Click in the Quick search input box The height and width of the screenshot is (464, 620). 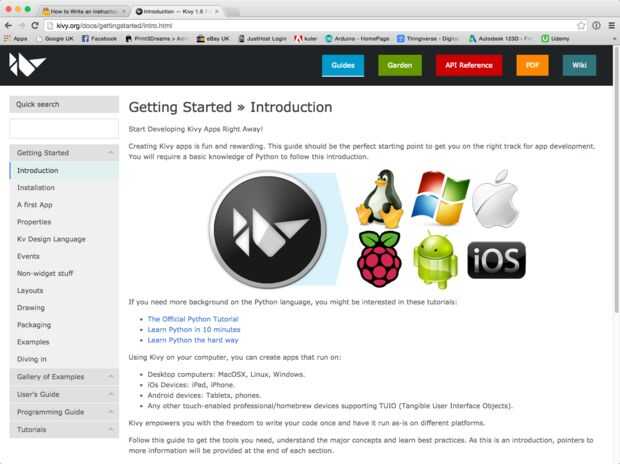(64, 129)
